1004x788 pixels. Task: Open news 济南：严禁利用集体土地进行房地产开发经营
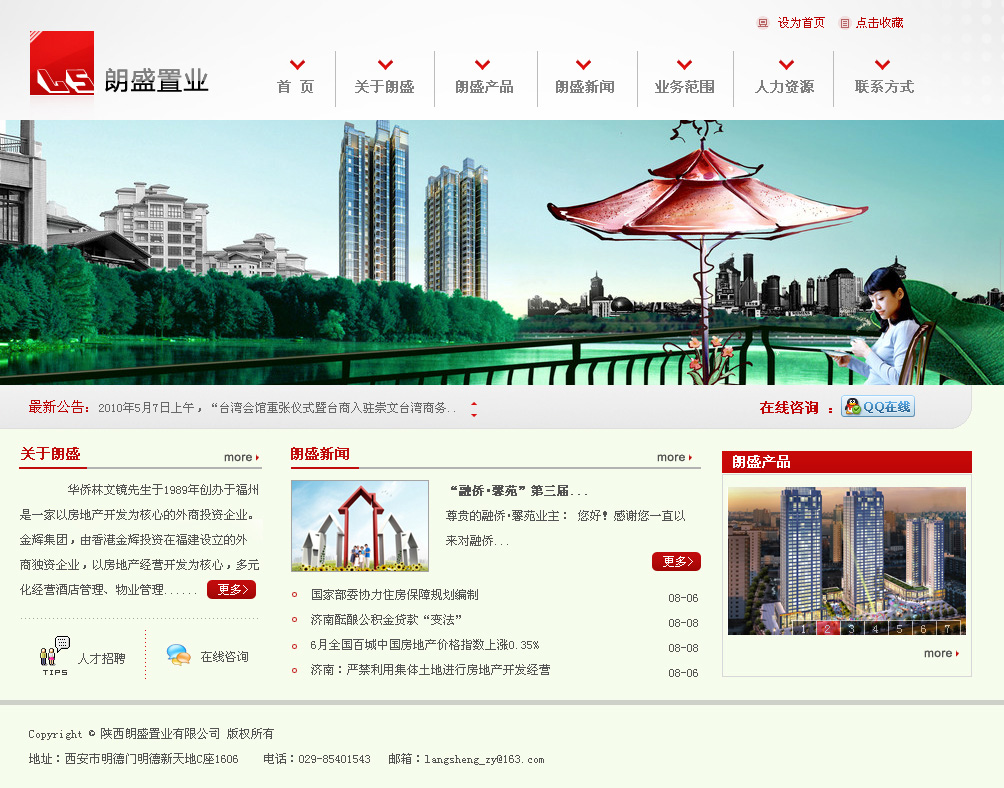coord(430,670)
